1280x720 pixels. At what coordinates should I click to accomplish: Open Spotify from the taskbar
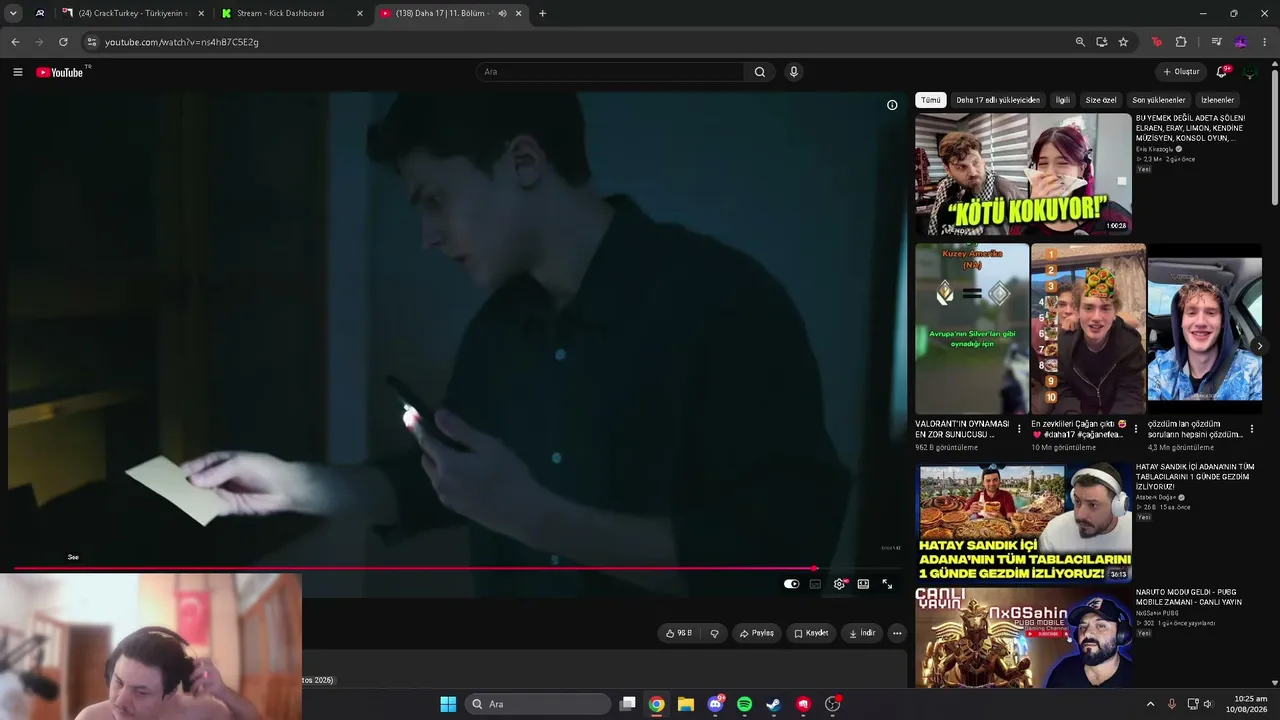coord(744,704)
